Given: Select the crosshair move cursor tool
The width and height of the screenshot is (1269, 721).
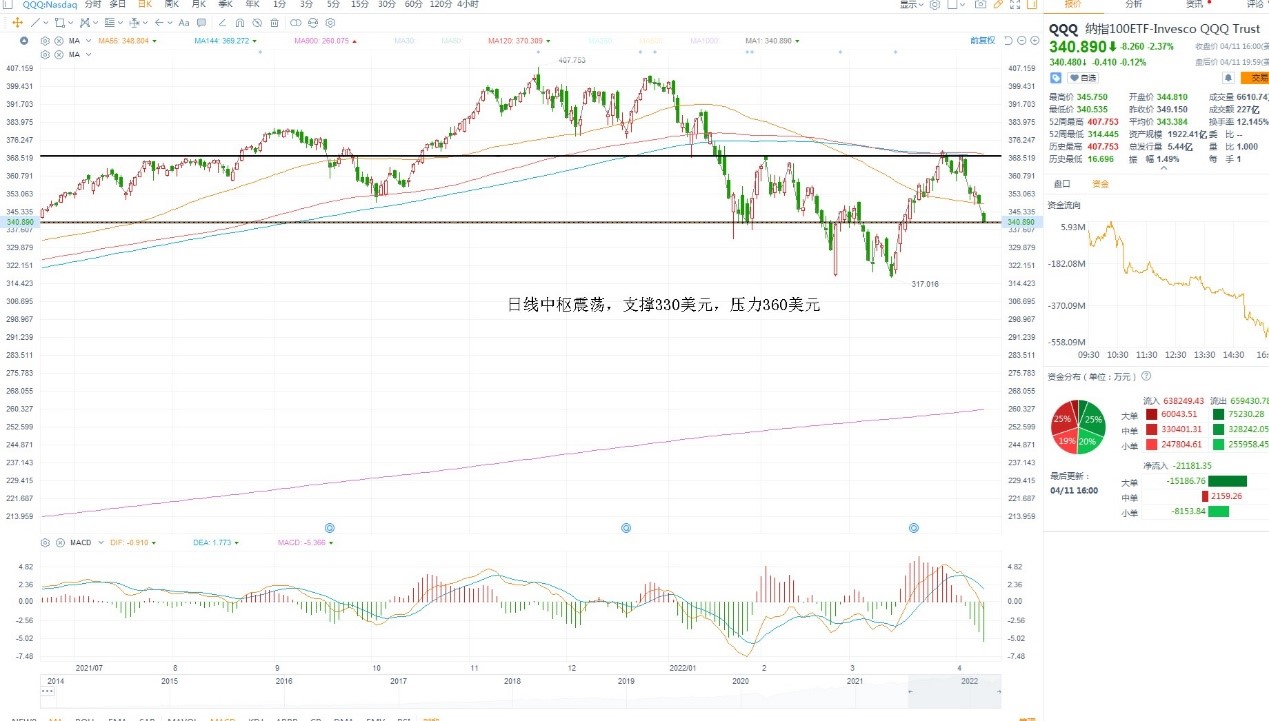Looking at the screenshot, I should (x=17, y=23).
